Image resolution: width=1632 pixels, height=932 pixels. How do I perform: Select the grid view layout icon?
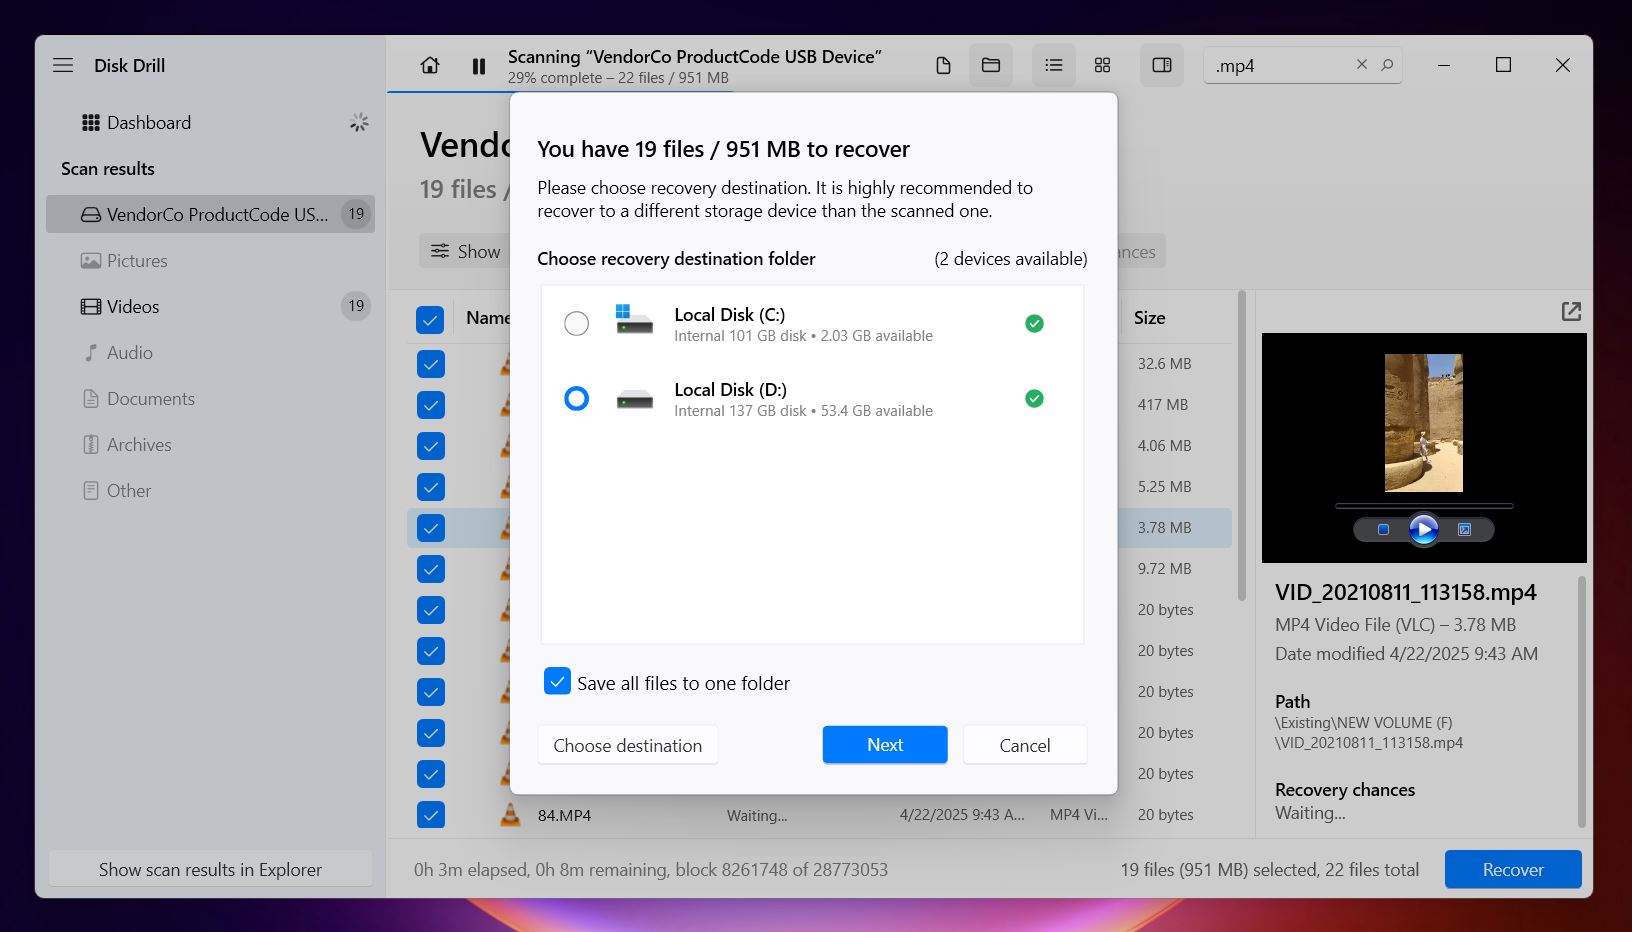[x=1102, y=65]
